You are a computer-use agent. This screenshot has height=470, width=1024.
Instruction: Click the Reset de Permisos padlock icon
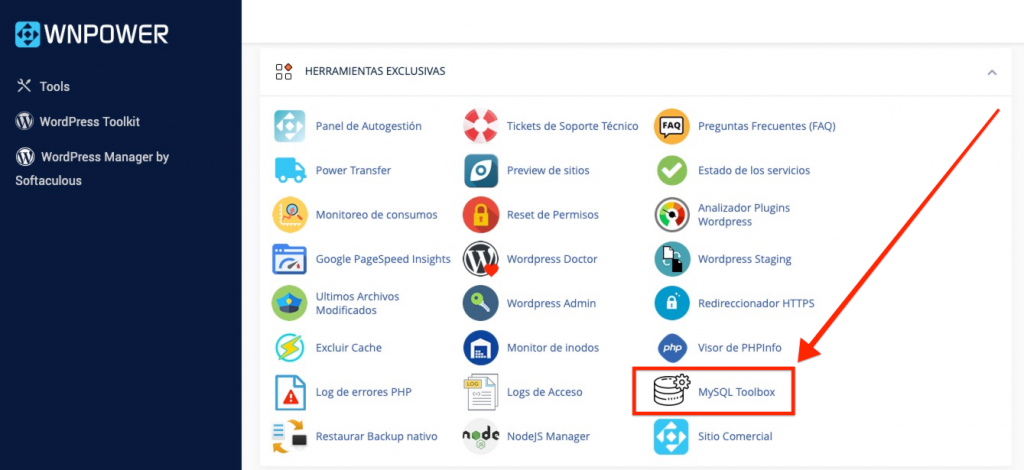(481, 215)
